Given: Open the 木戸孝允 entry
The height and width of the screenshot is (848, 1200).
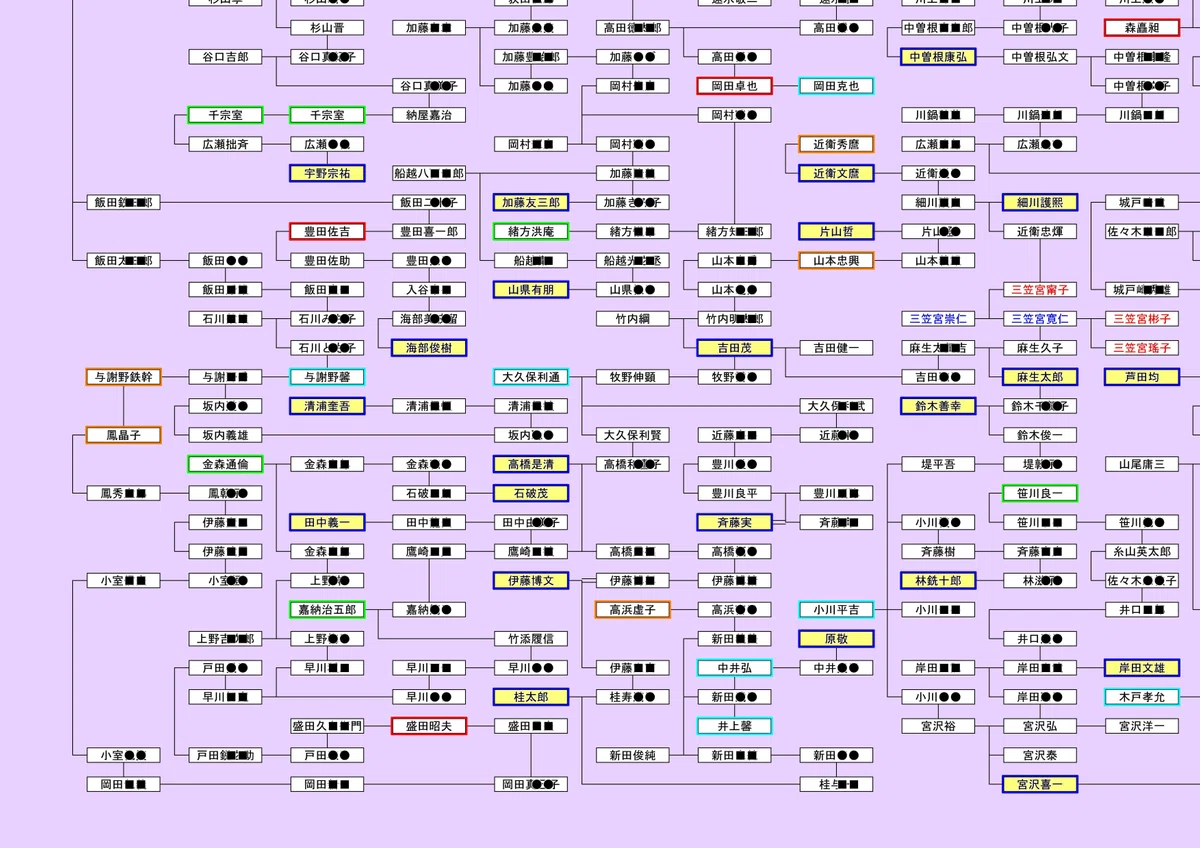Looking at the screenshot, I should [x=1141, y=697].
